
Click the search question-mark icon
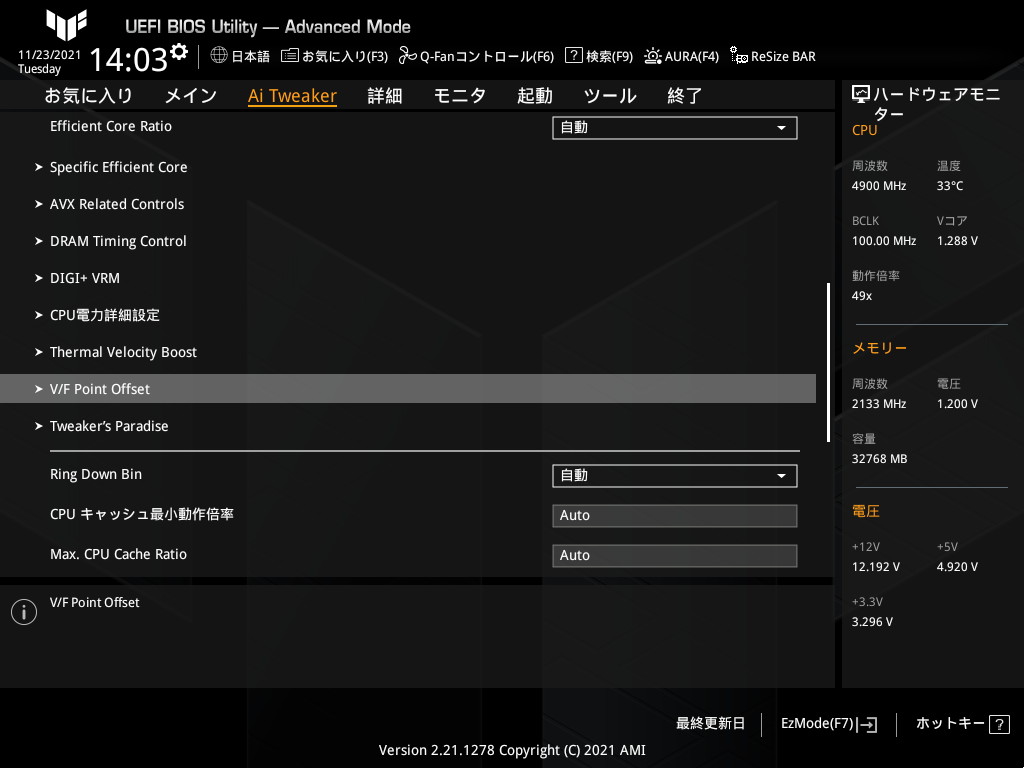click(x=573, y=56)
